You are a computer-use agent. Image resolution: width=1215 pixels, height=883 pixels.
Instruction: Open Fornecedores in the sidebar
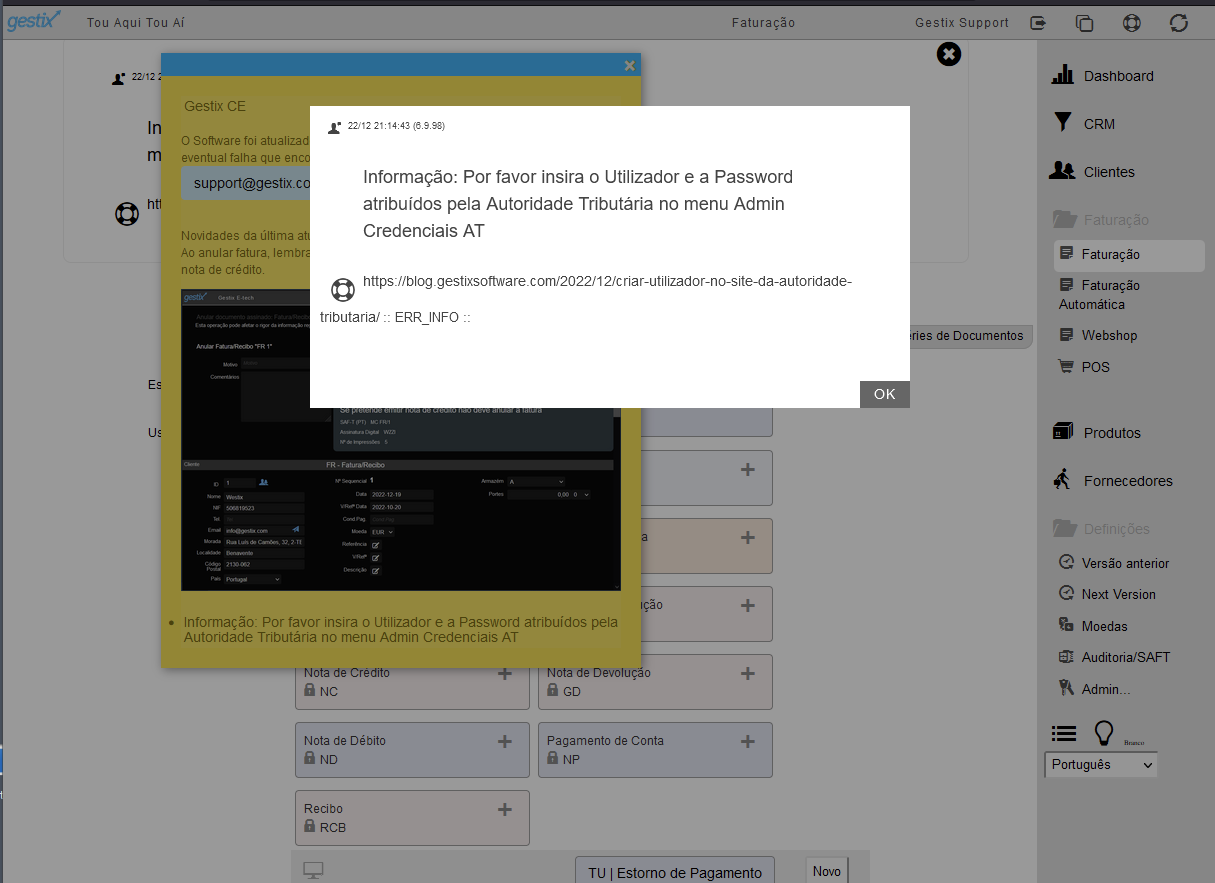click(1113, 481)
